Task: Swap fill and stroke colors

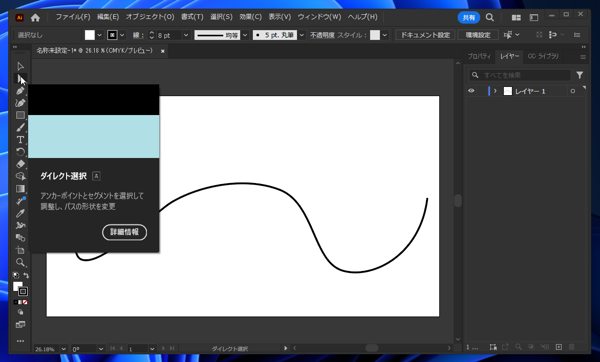Action: [26, 275]
